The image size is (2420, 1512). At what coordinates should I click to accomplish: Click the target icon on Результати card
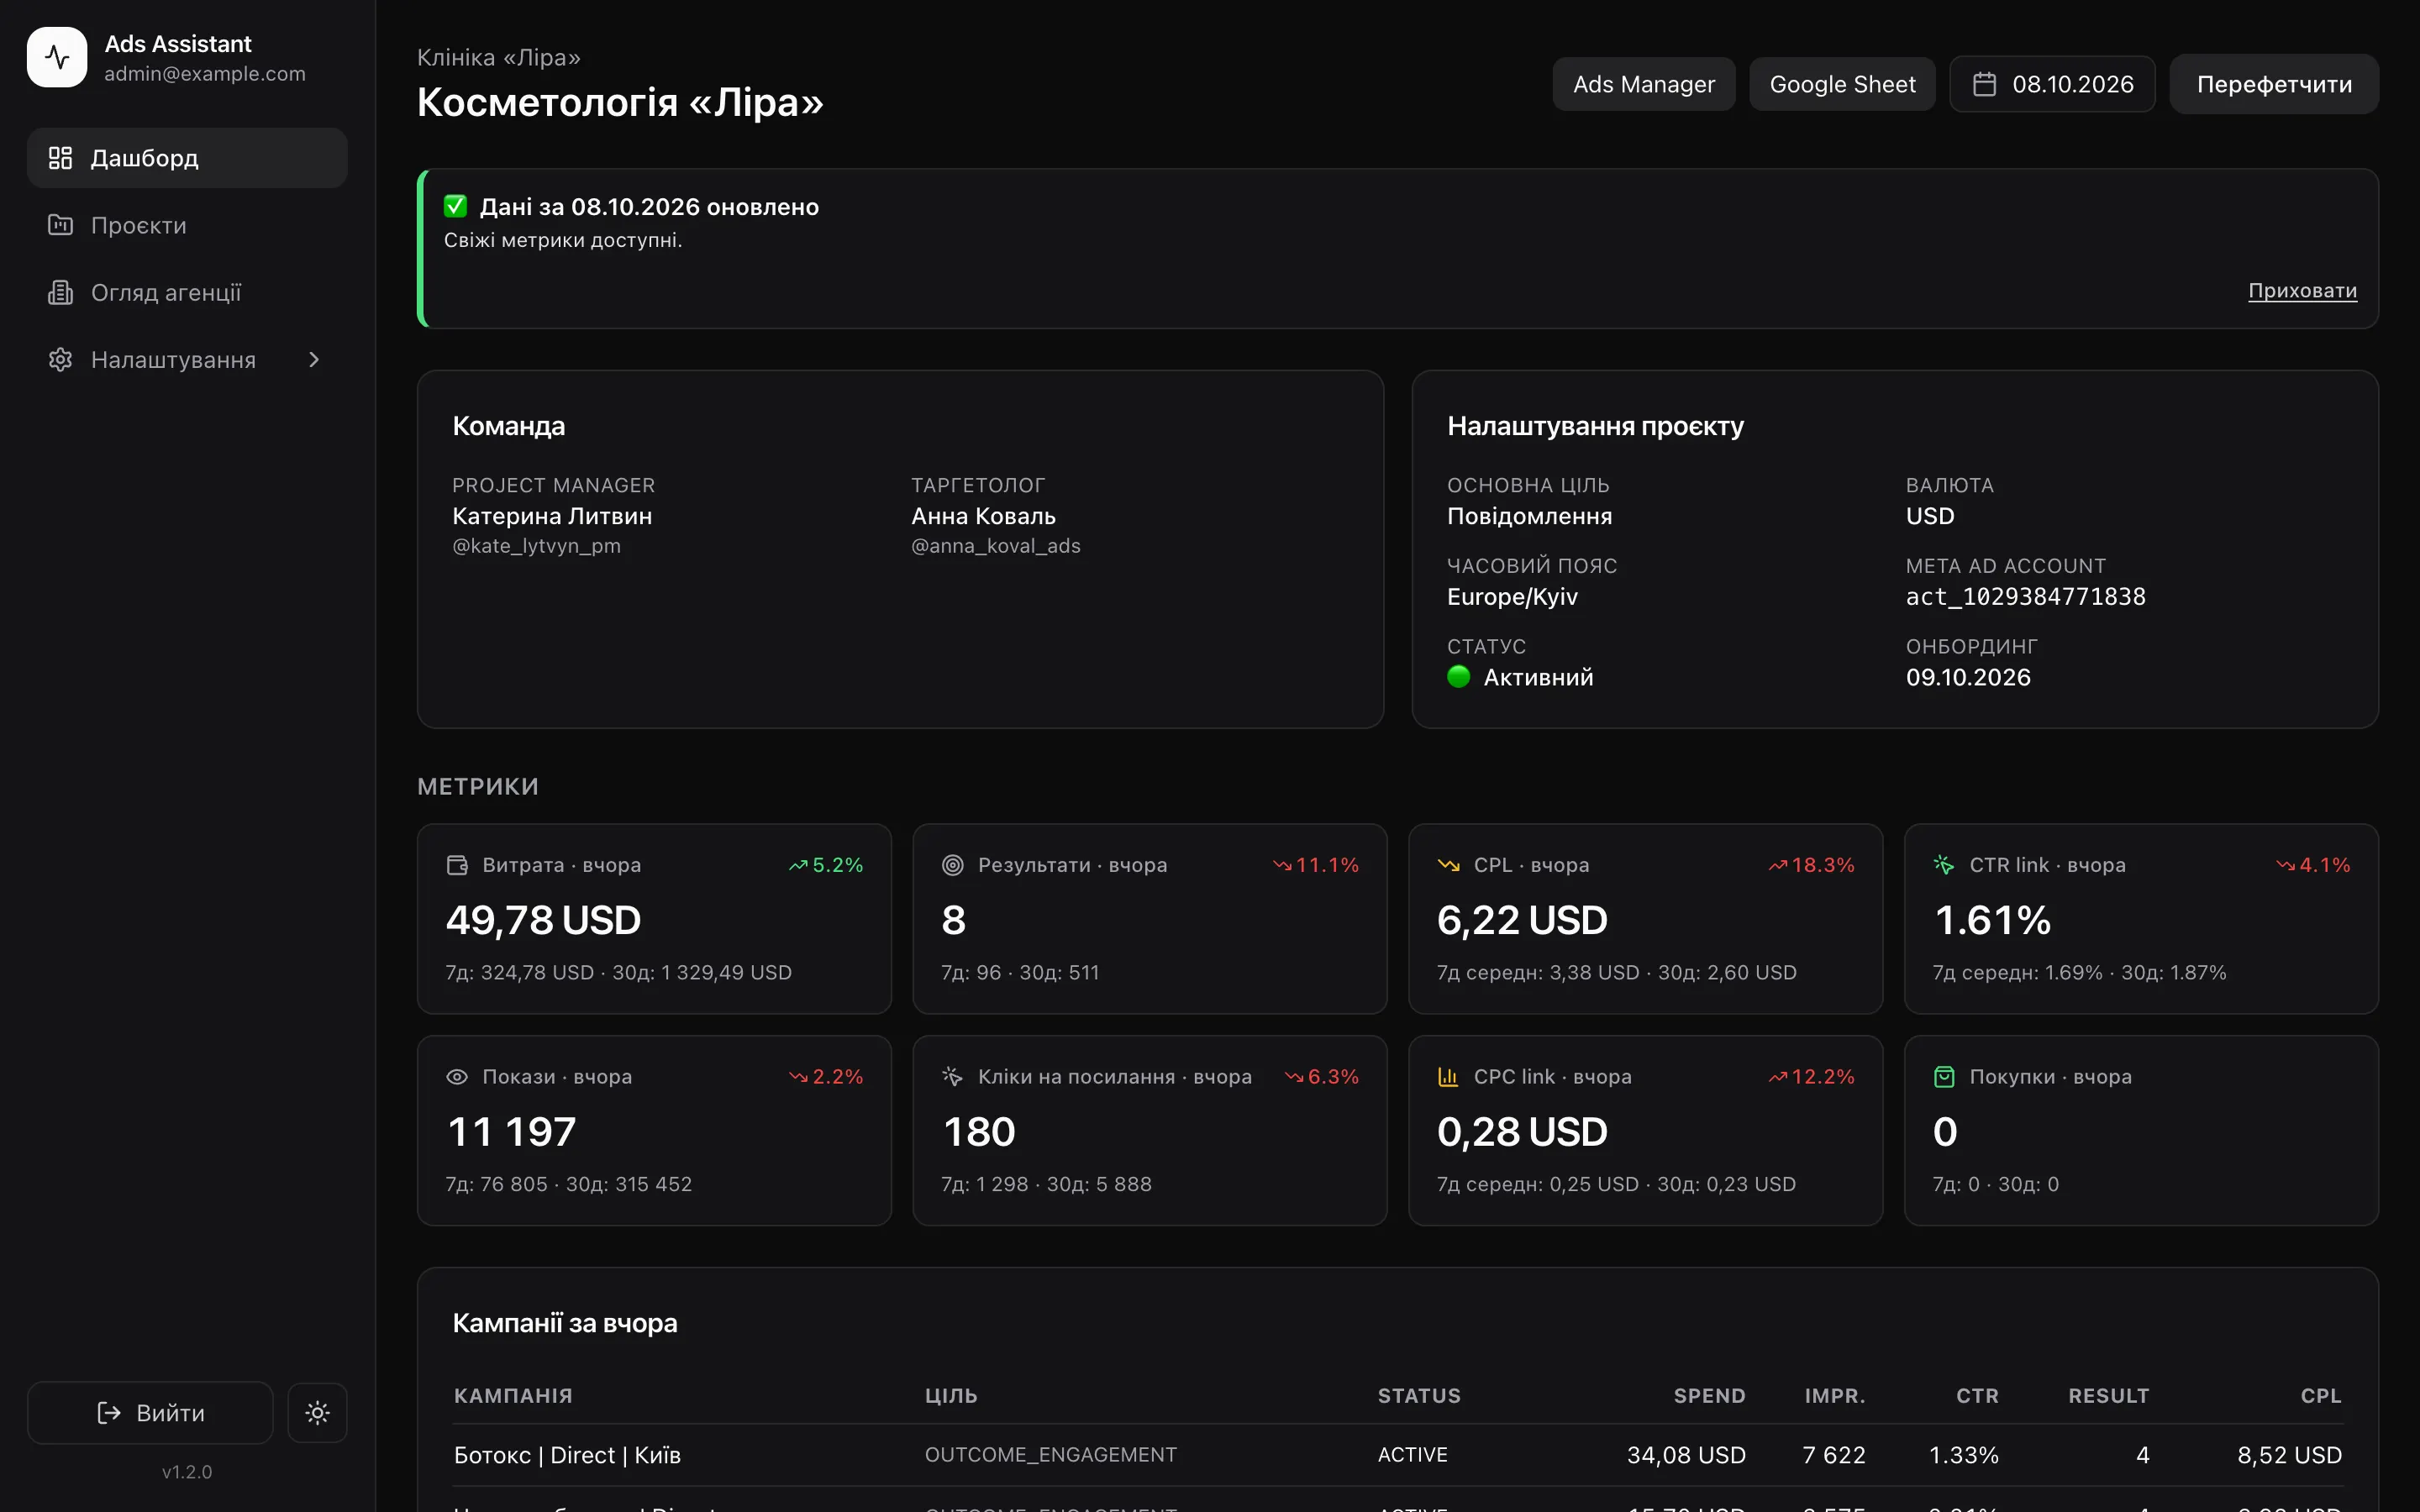[x=952, y=865]
